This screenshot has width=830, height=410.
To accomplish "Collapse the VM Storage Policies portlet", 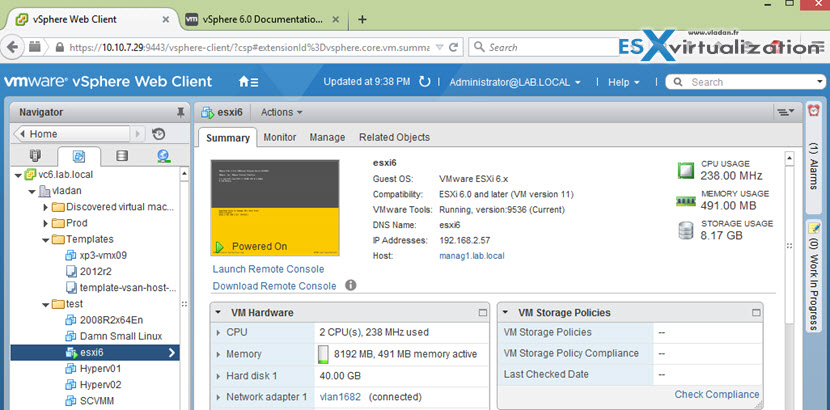I will coord(505,313).
